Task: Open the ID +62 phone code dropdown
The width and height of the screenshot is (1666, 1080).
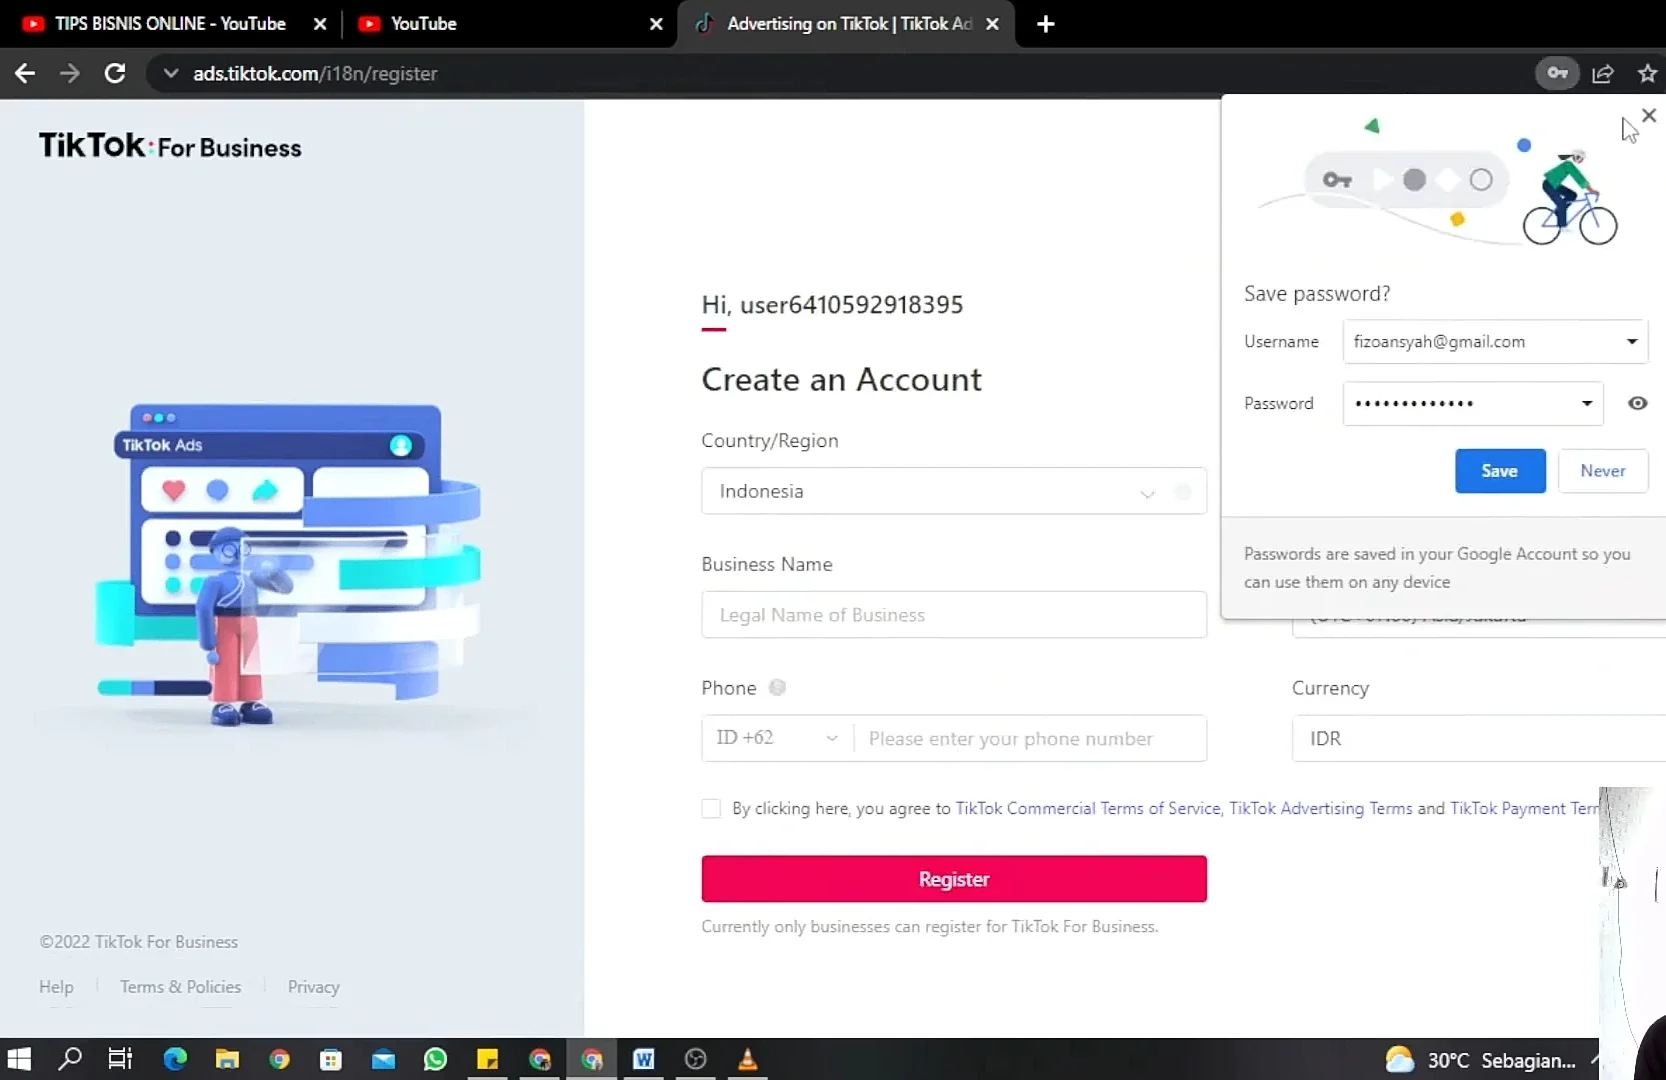Action: (777, 738)
